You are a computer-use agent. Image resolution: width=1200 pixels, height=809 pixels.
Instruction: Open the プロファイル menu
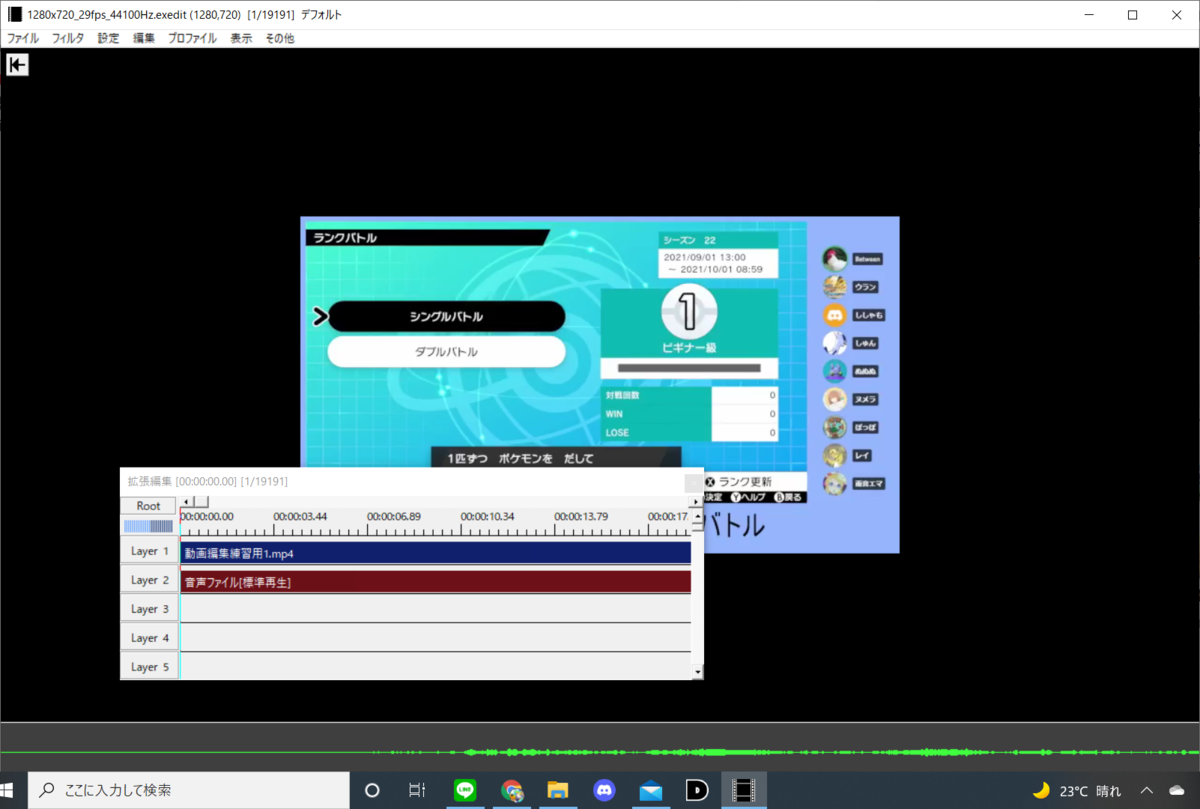192,38
